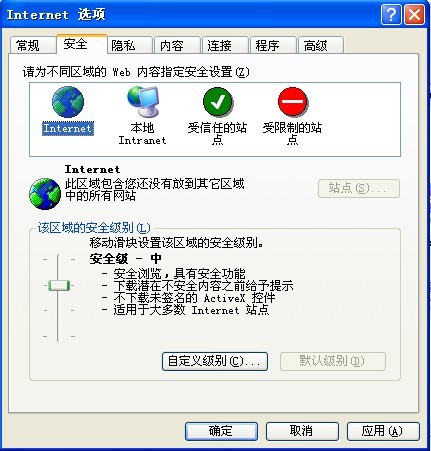
Task: Select the Internet zone globe icon
Action: point(68,102)
